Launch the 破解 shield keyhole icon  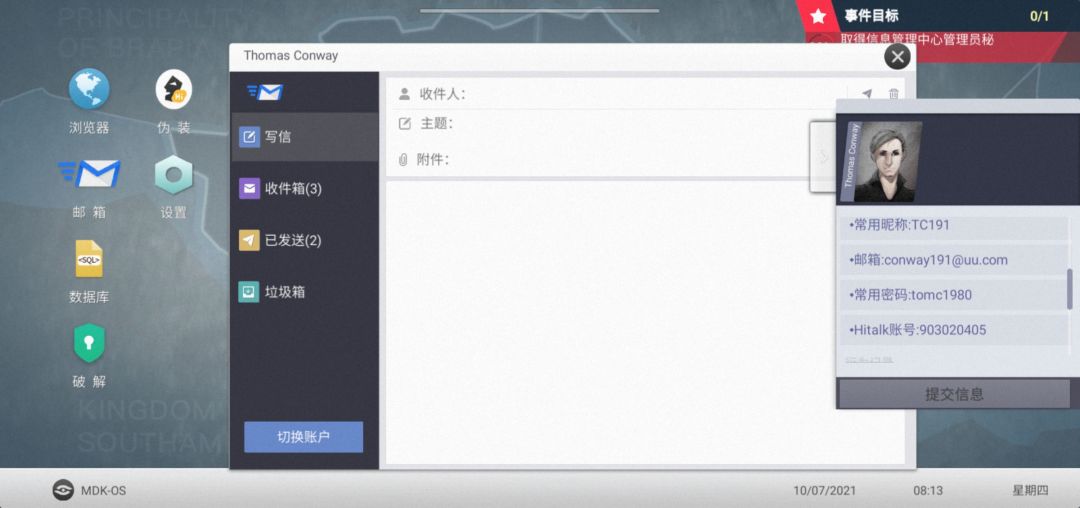89,343
